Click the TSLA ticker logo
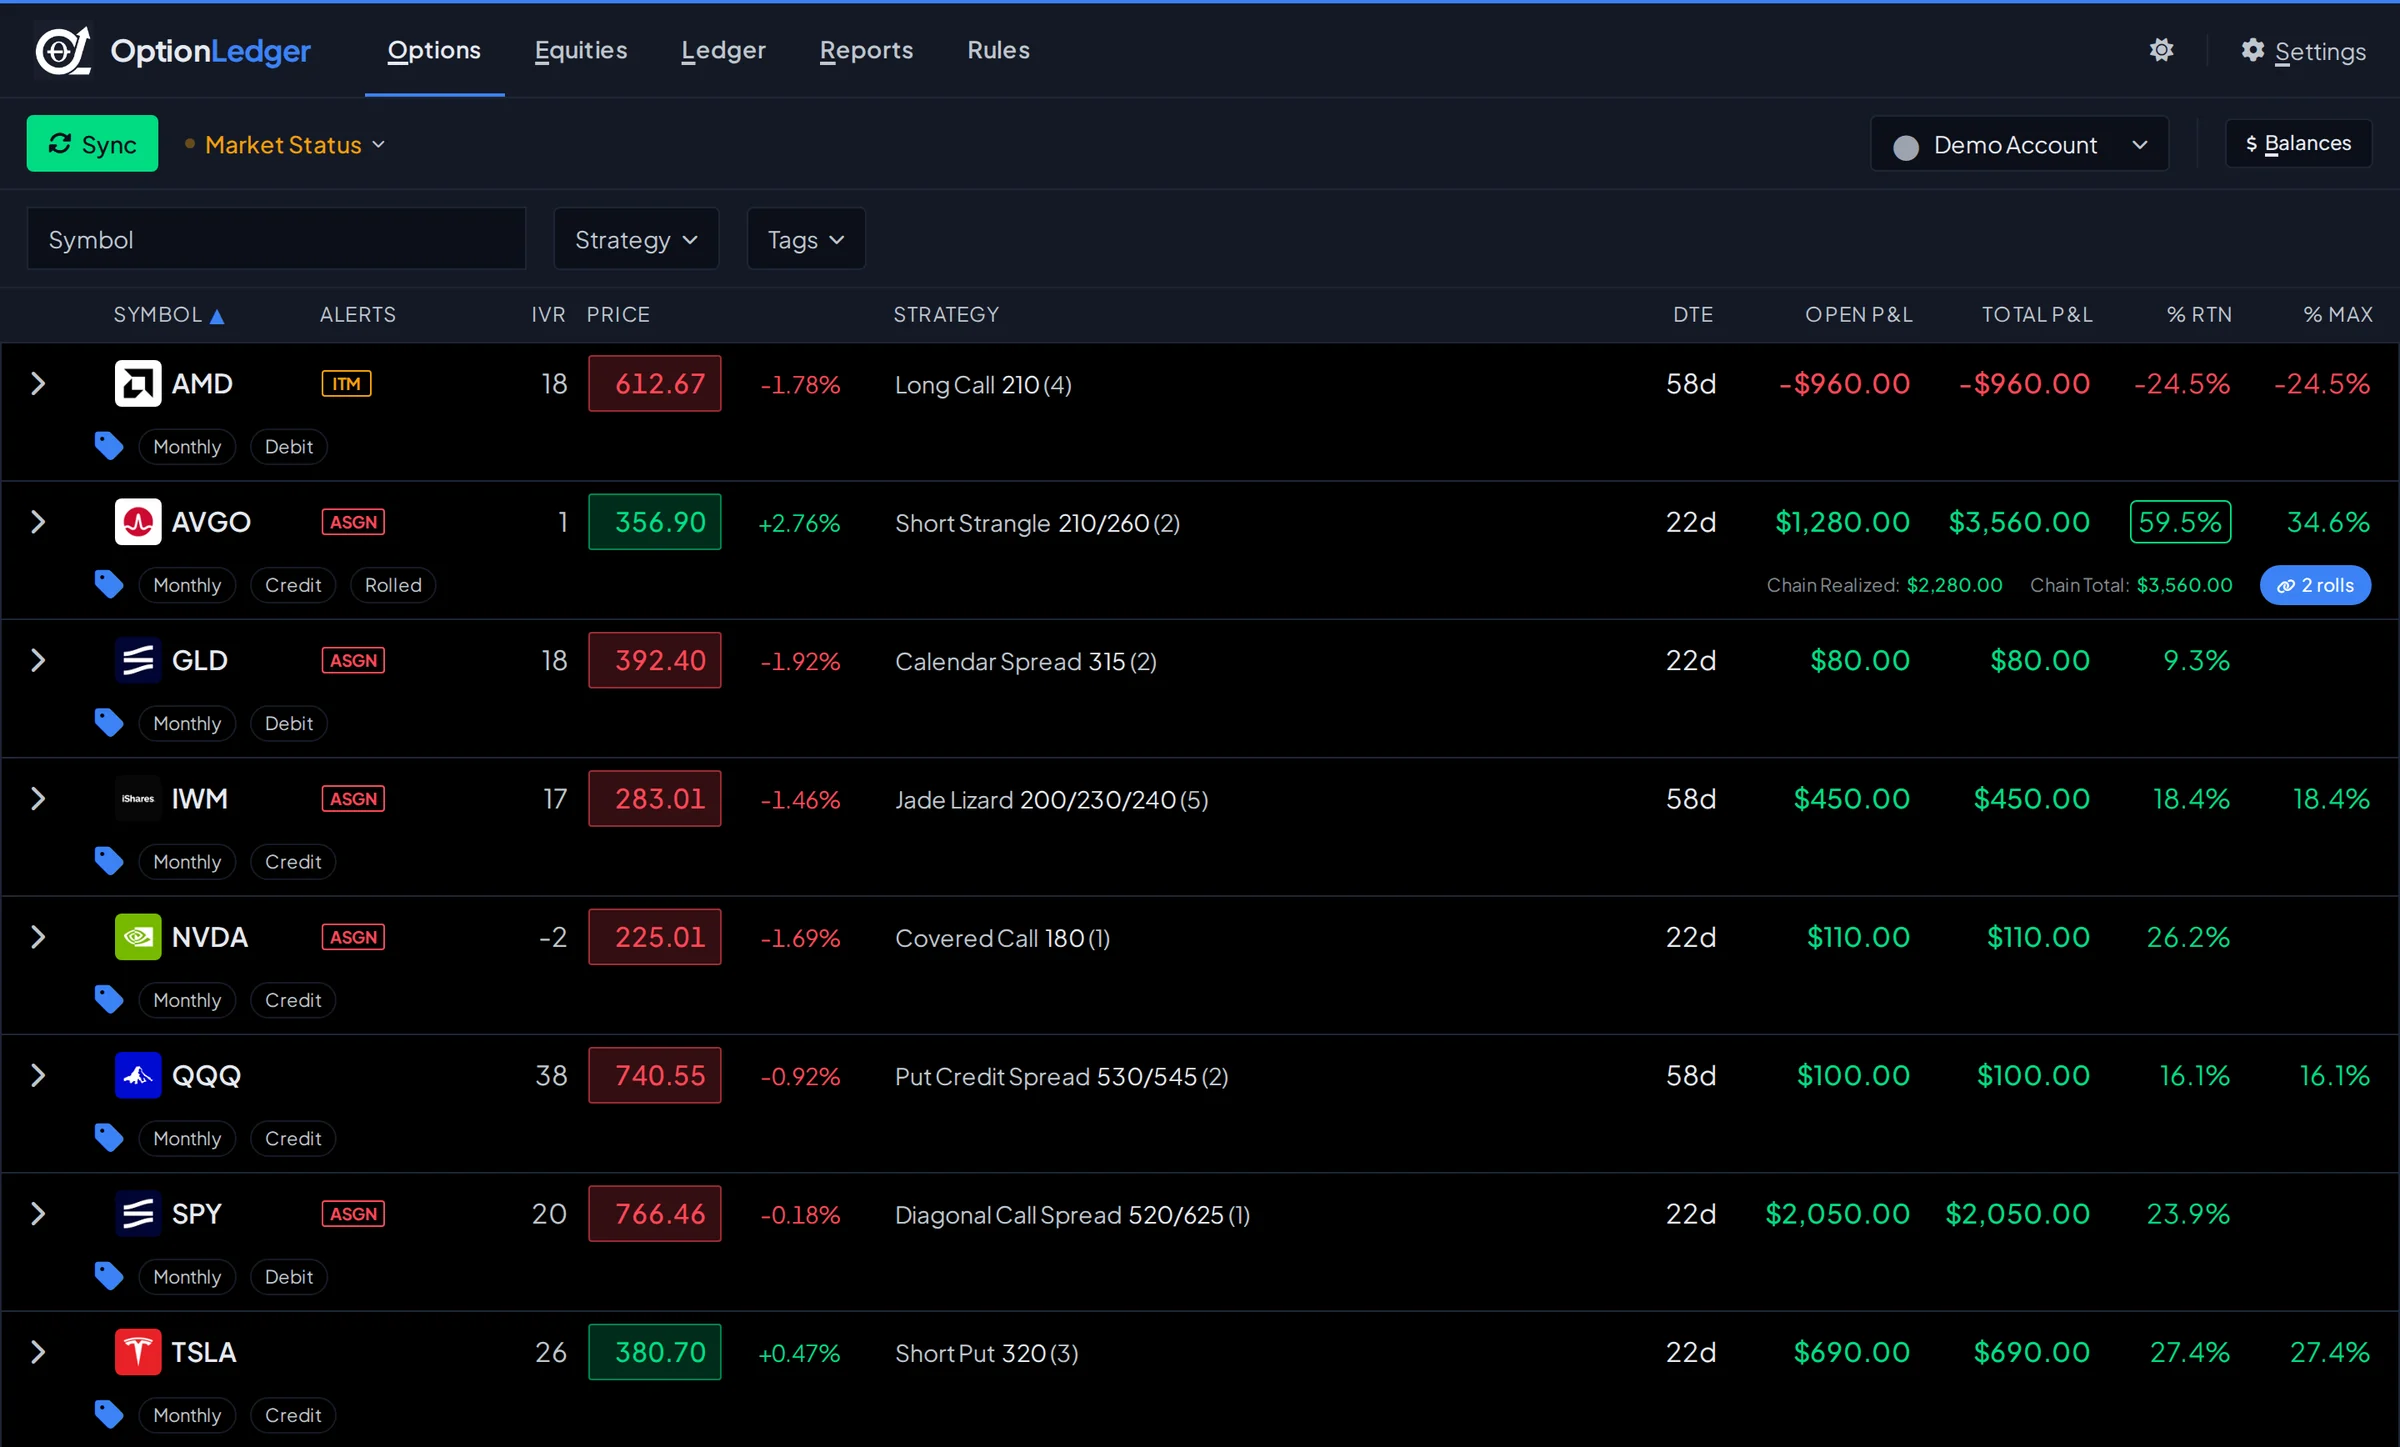Viewport: 2400px width, 1447px height. 138,1352
